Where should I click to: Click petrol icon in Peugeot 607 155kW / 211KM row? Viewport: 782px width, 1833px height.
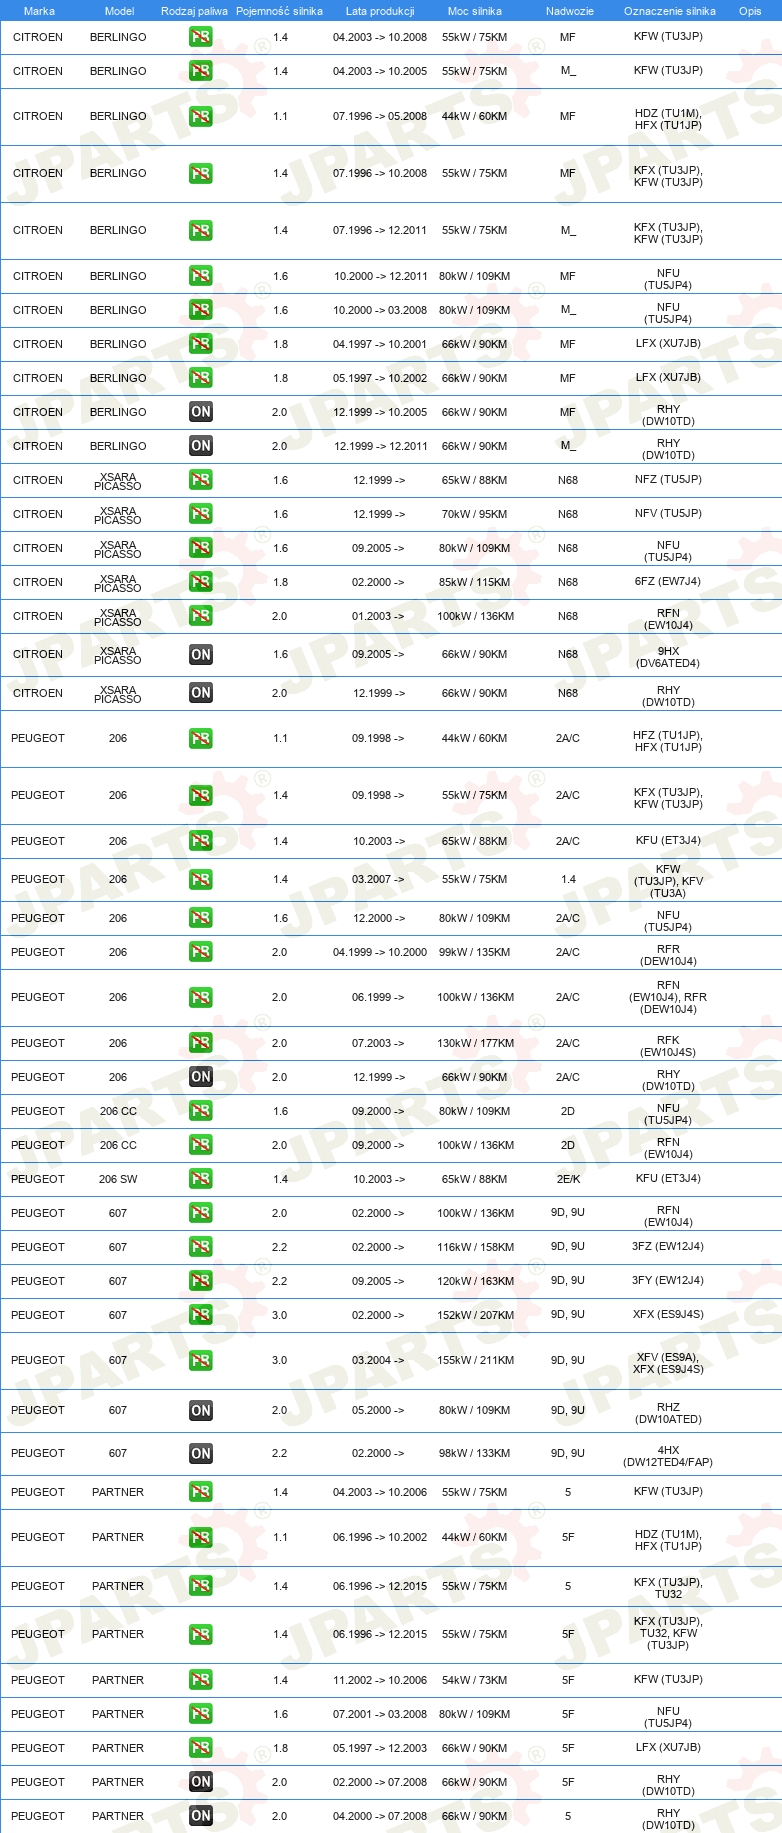tap(201, 1360)
